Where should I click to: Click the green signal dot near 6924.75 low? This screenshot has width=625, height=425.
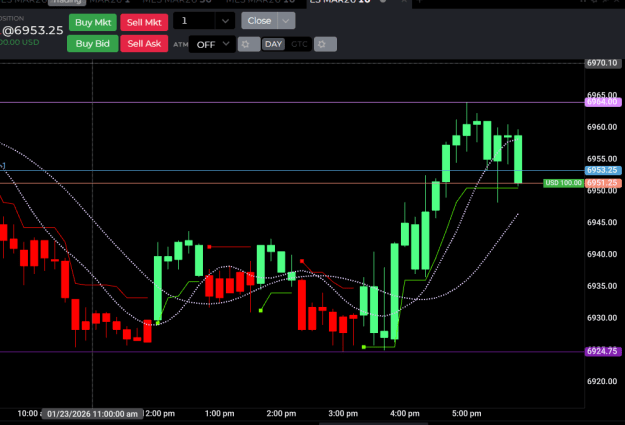pyautogui.click(x=364, y=347)
